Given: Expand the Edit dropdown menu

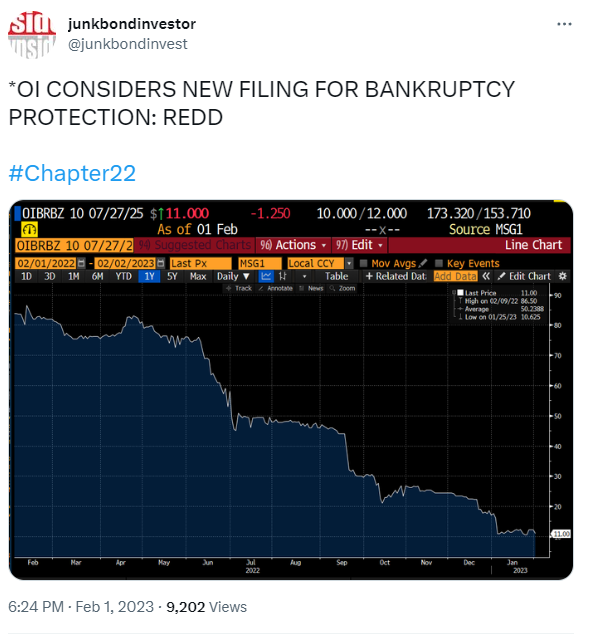Looking at the screenshot, I should click(x=359, y=245).
